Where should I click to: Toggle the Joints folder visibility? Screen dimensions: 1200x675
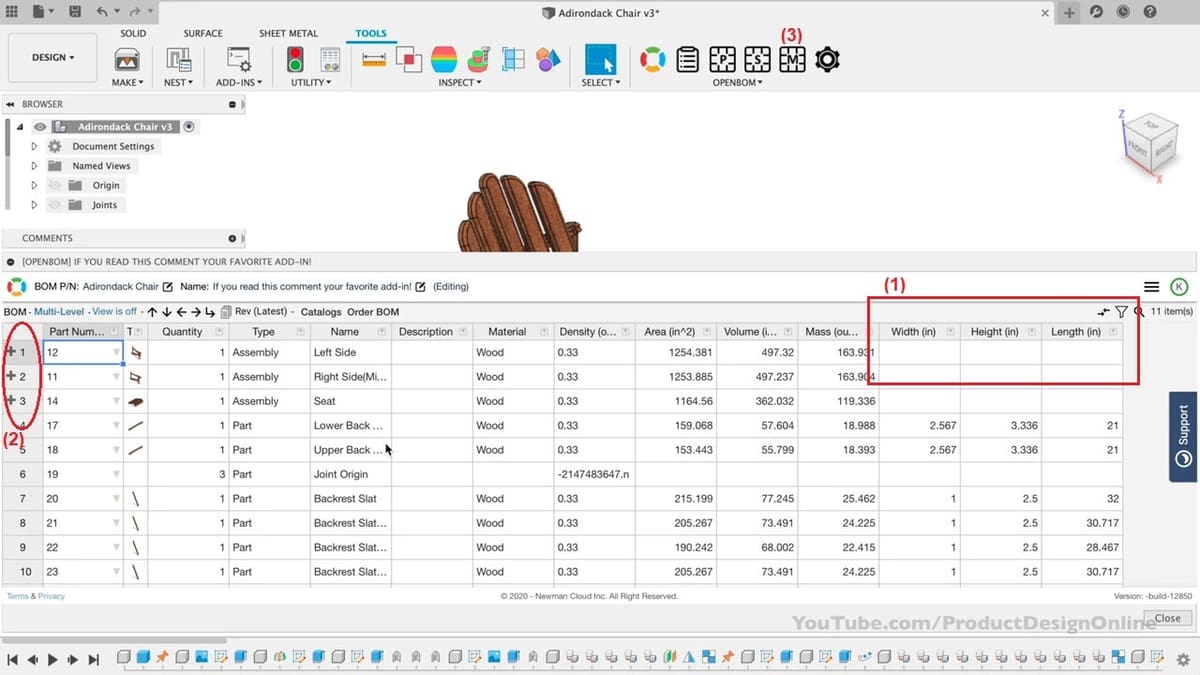pos(54,205)
